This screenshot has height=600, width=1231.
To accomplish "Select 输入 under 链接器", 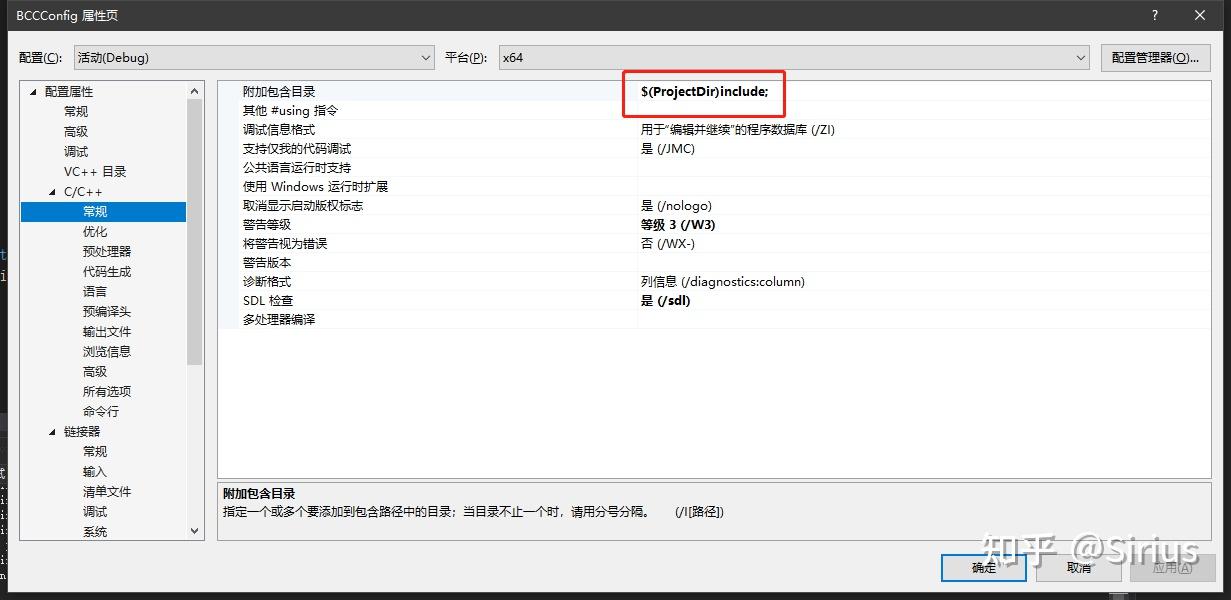I will (x=95, y=471).
